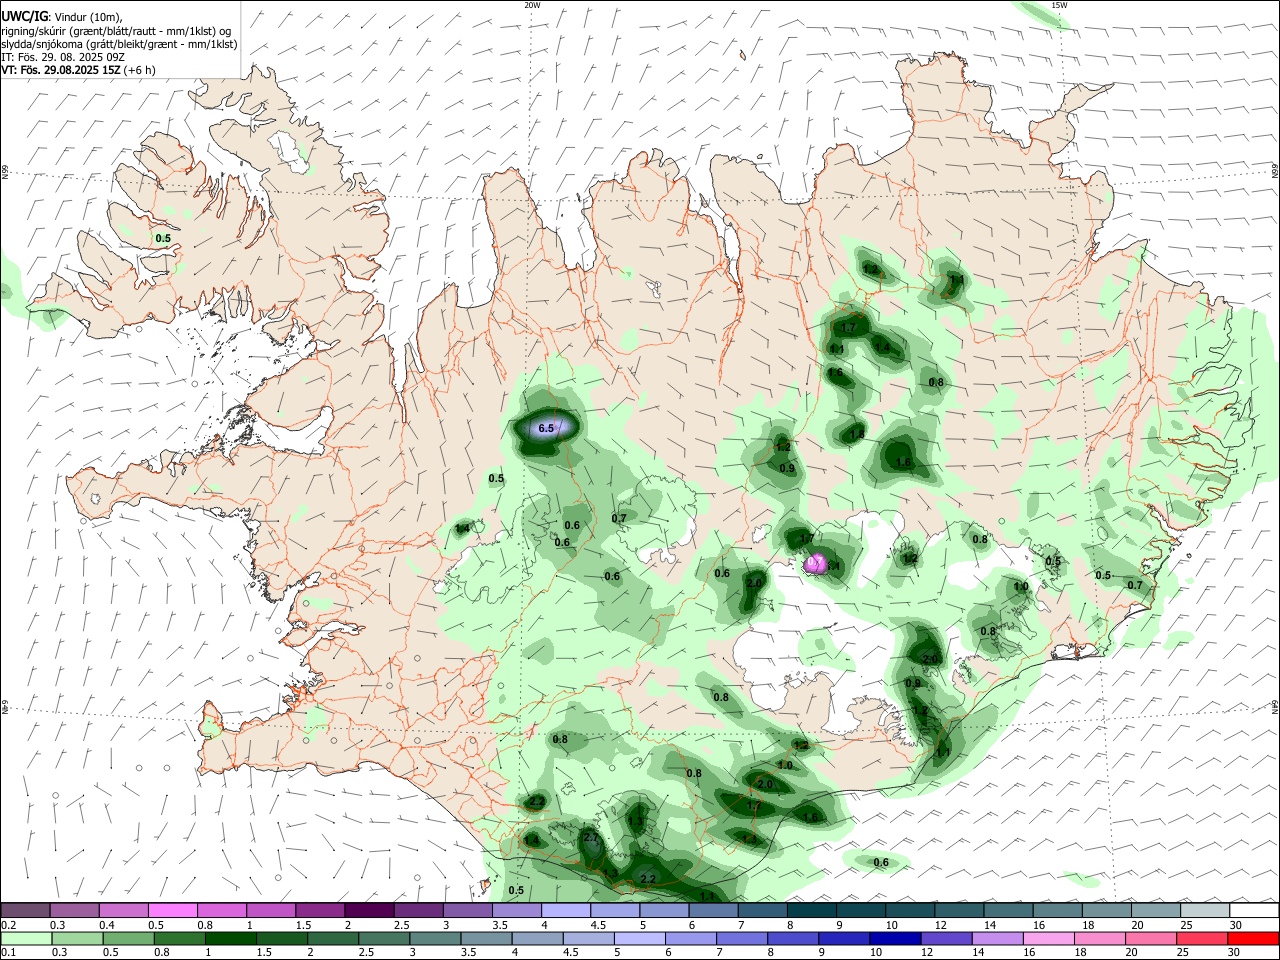Click the lightest green 0.1 swatch

point(26,939)
